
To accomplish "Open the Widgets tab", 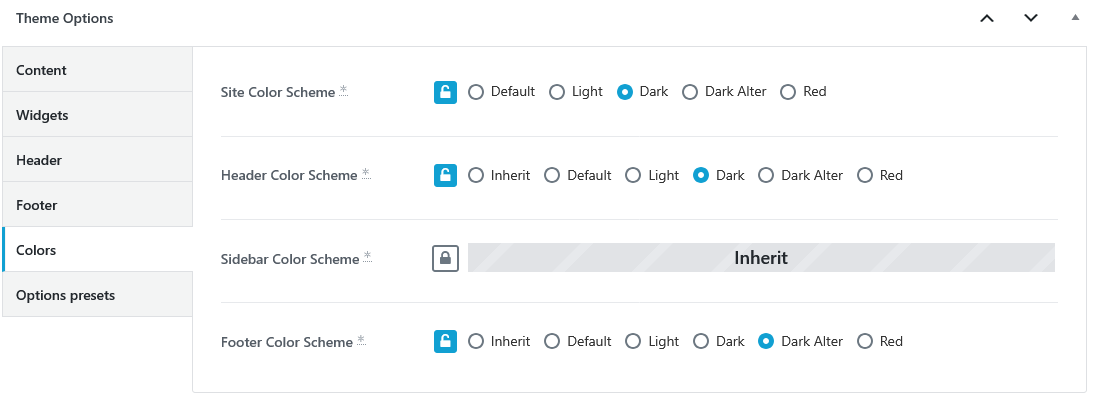I will (98, 115).
